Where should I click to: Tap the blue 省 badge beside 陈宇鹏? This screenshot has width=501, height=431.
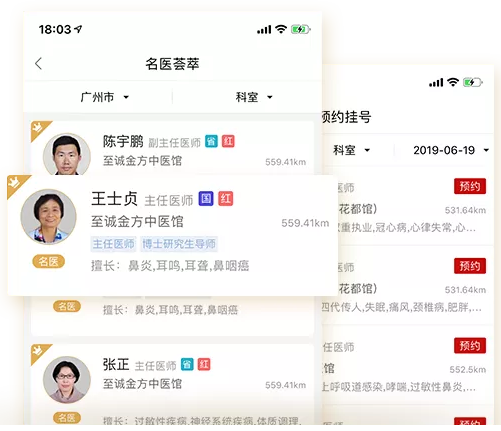(211, 141)
